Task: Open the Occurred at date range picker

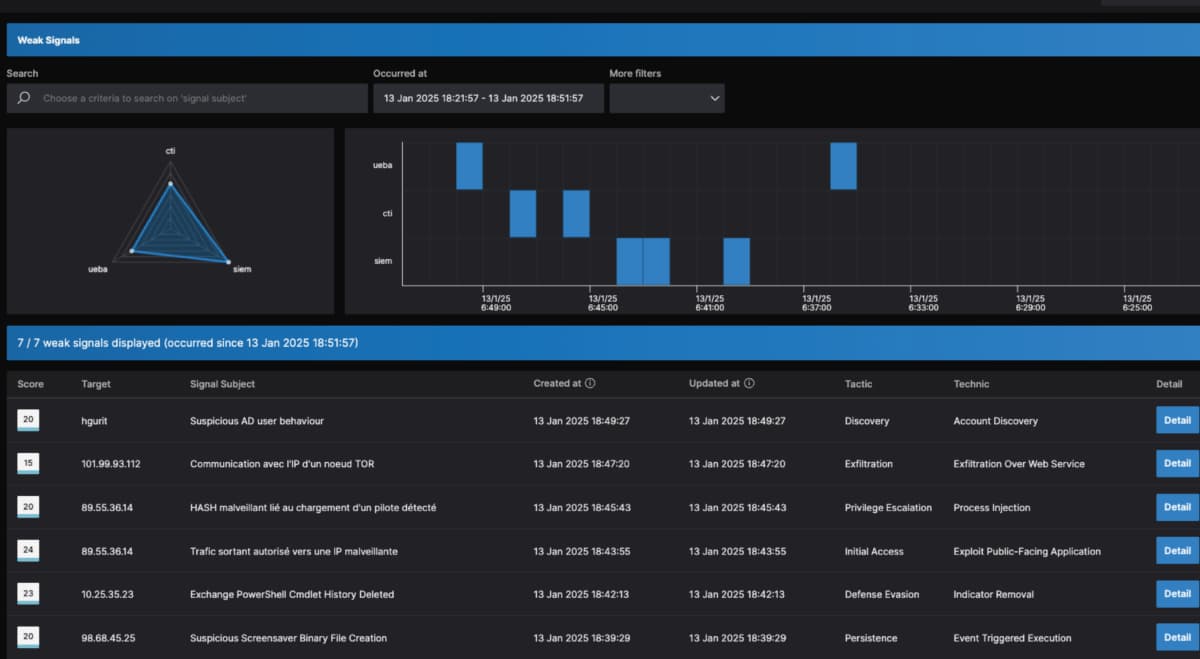Action: 487,98
